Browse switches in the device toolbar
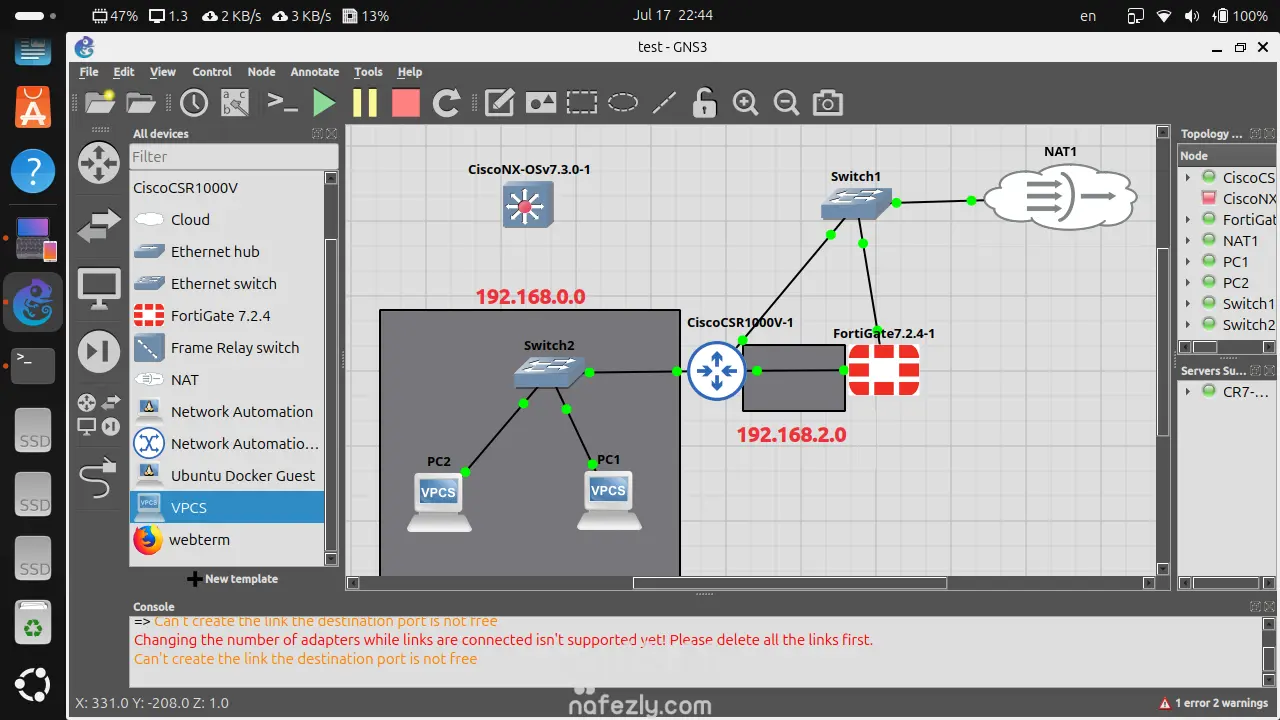Image resolution: width=1280 pixels, height=720 pixels. click(99, 226)
